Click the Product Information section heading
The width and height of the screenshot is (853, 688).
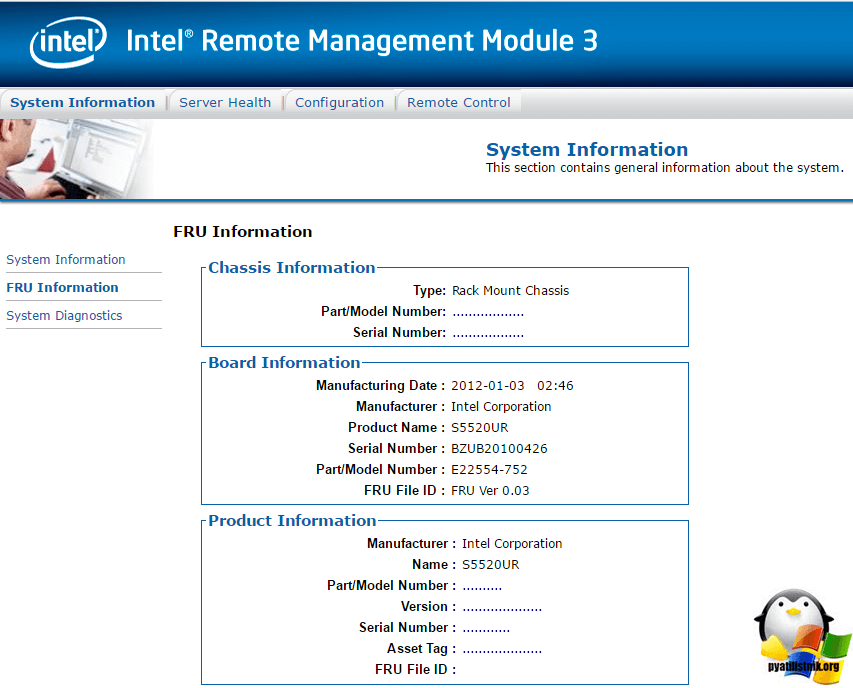292,520
